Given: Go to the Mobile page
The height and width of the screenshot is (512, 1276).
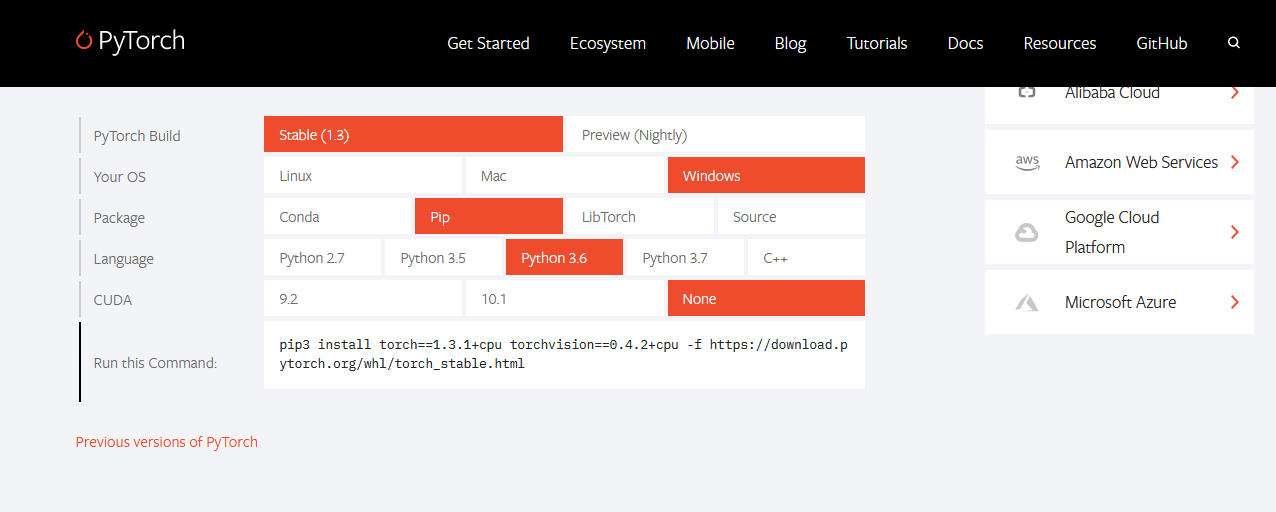Looking at the screenshot, I should pyautogui.click(x=710, y=43).
